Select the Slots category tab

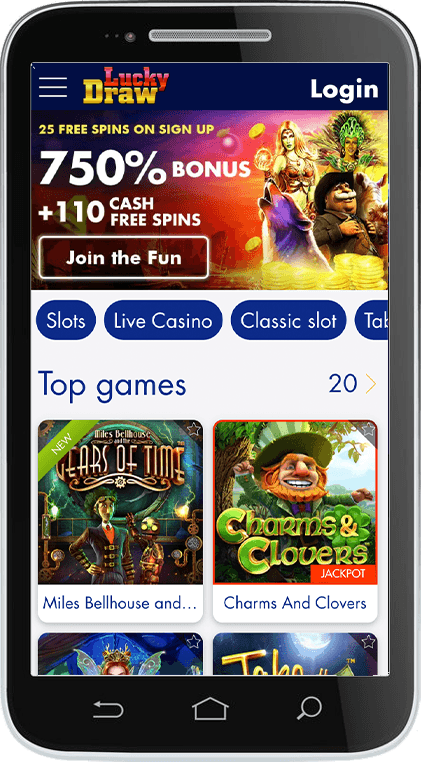tap(66, 320)
